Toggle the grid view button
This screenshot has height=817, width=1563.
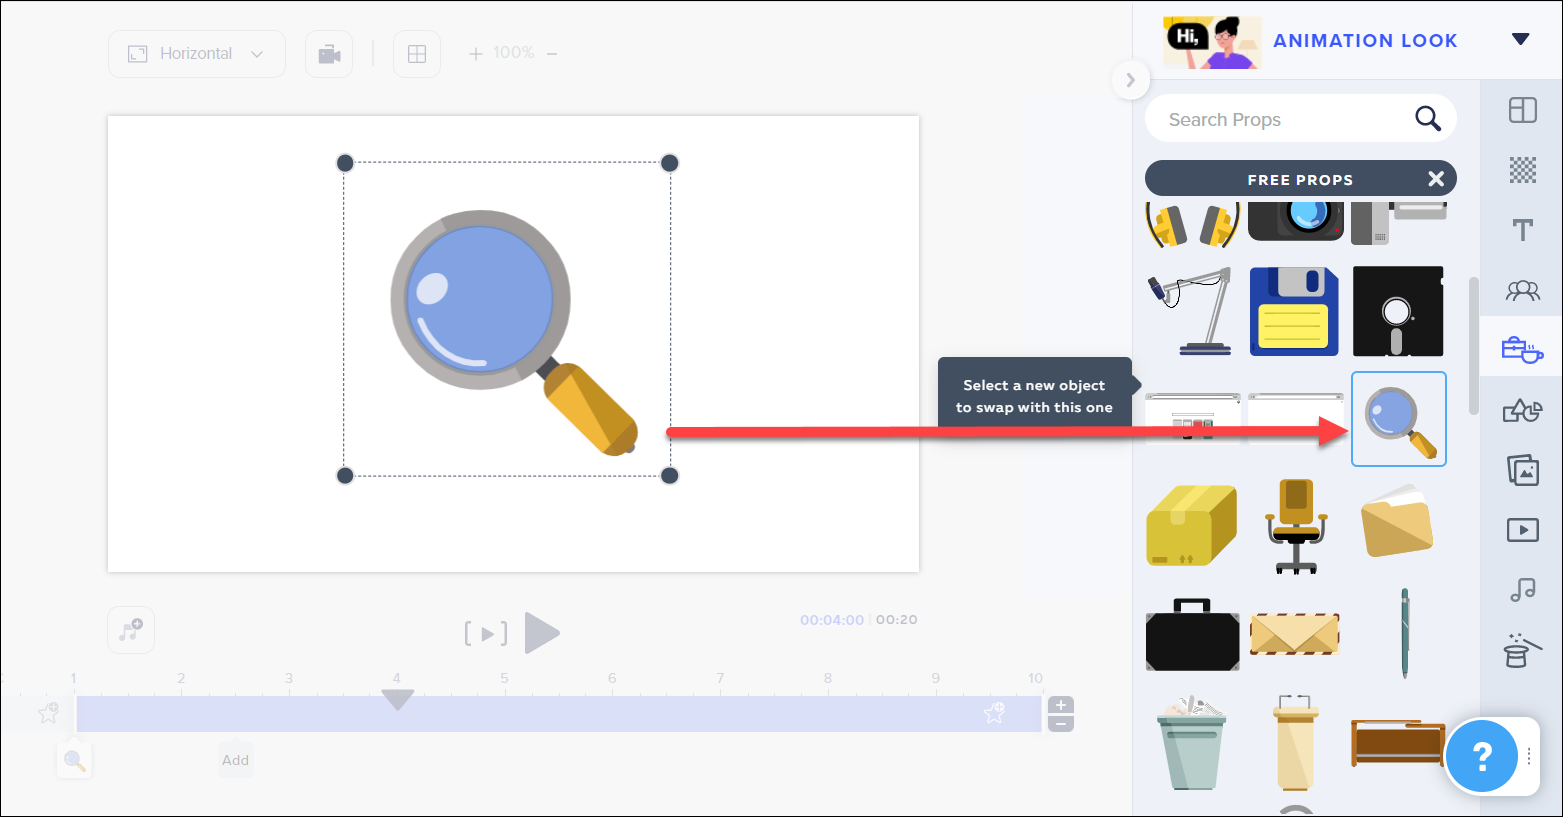(x=417, y=54)
